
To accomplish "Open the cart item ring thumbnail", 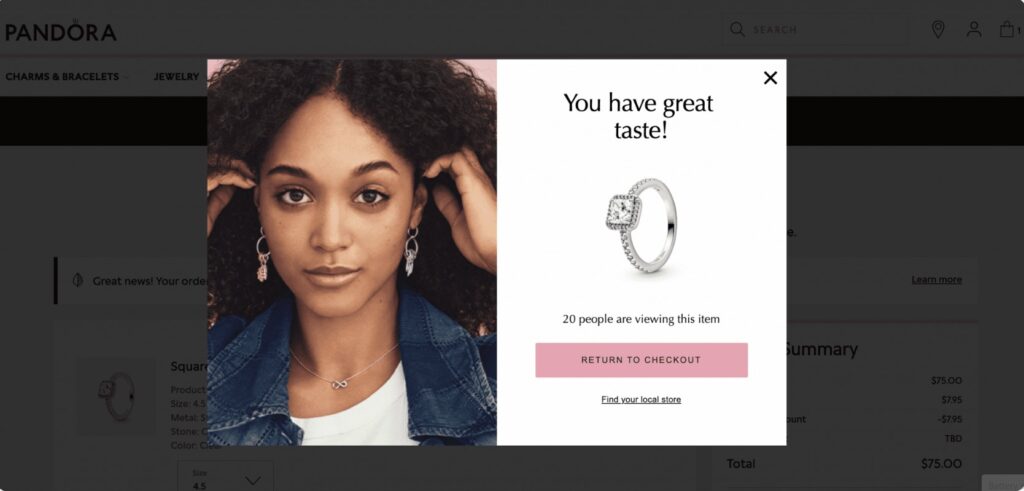I will pyautogui.click(x=116, y=396).
